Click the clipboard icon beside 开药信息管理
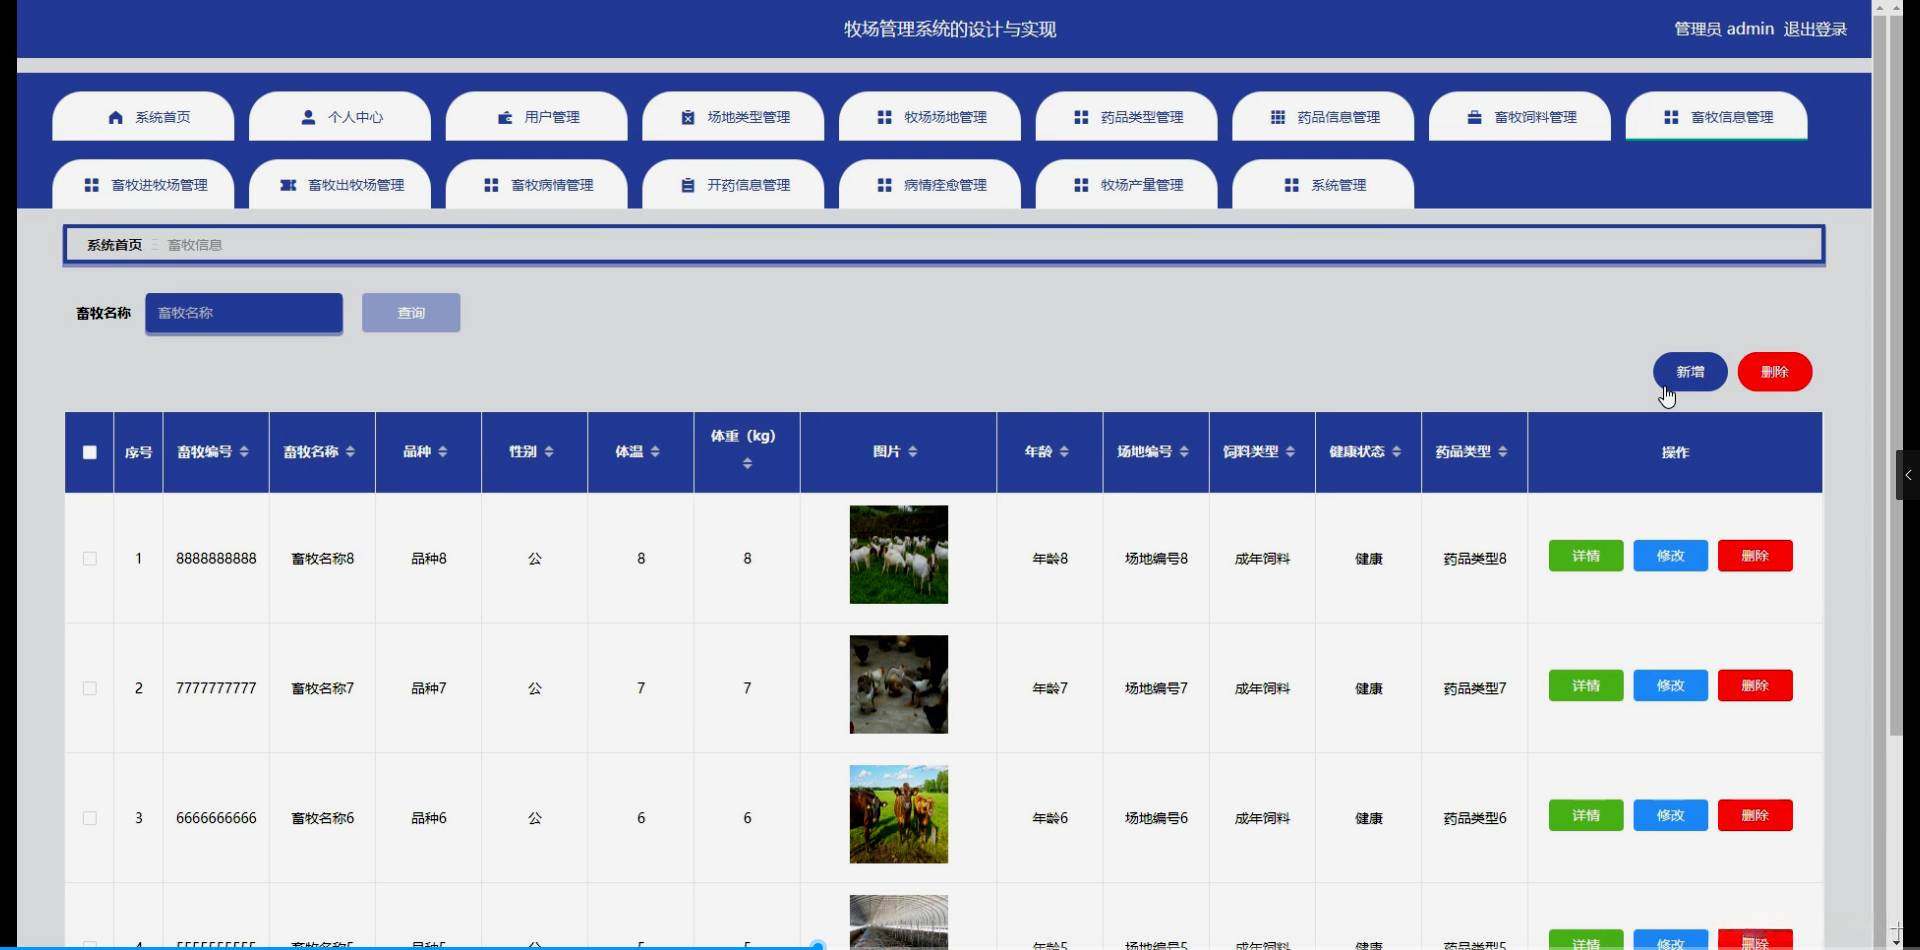Viewport: 1920px width, 950px height. coord(687,186)
